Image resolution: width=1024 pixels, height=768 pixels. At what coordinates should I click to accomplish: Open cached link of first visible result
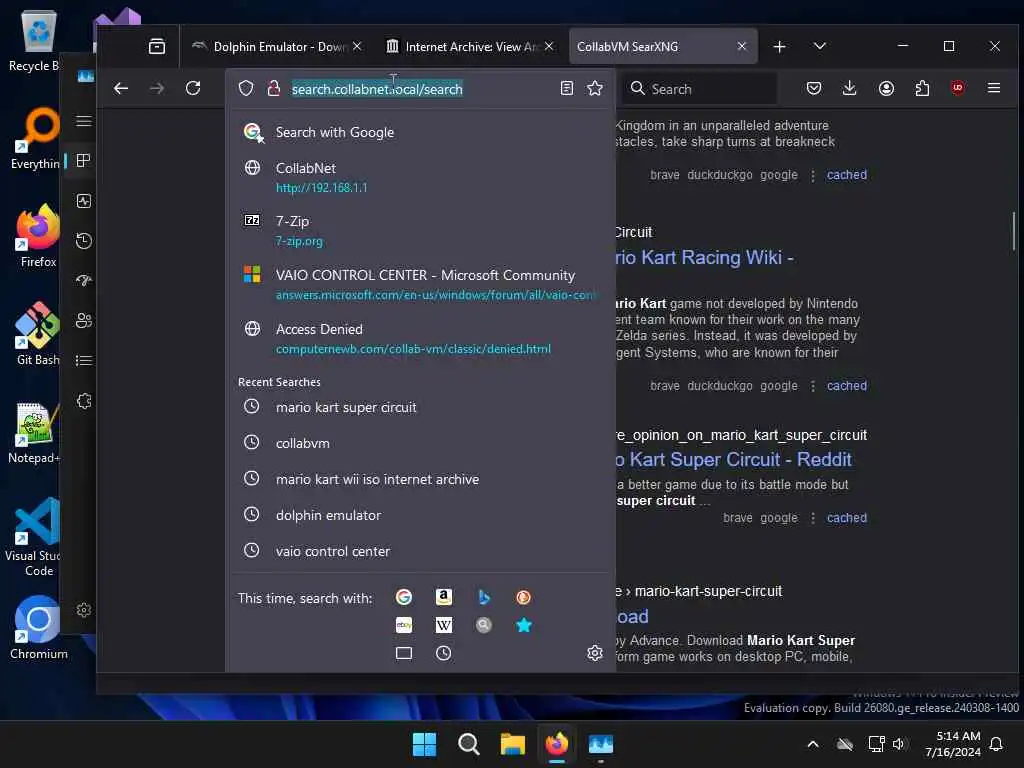point(846,174)
